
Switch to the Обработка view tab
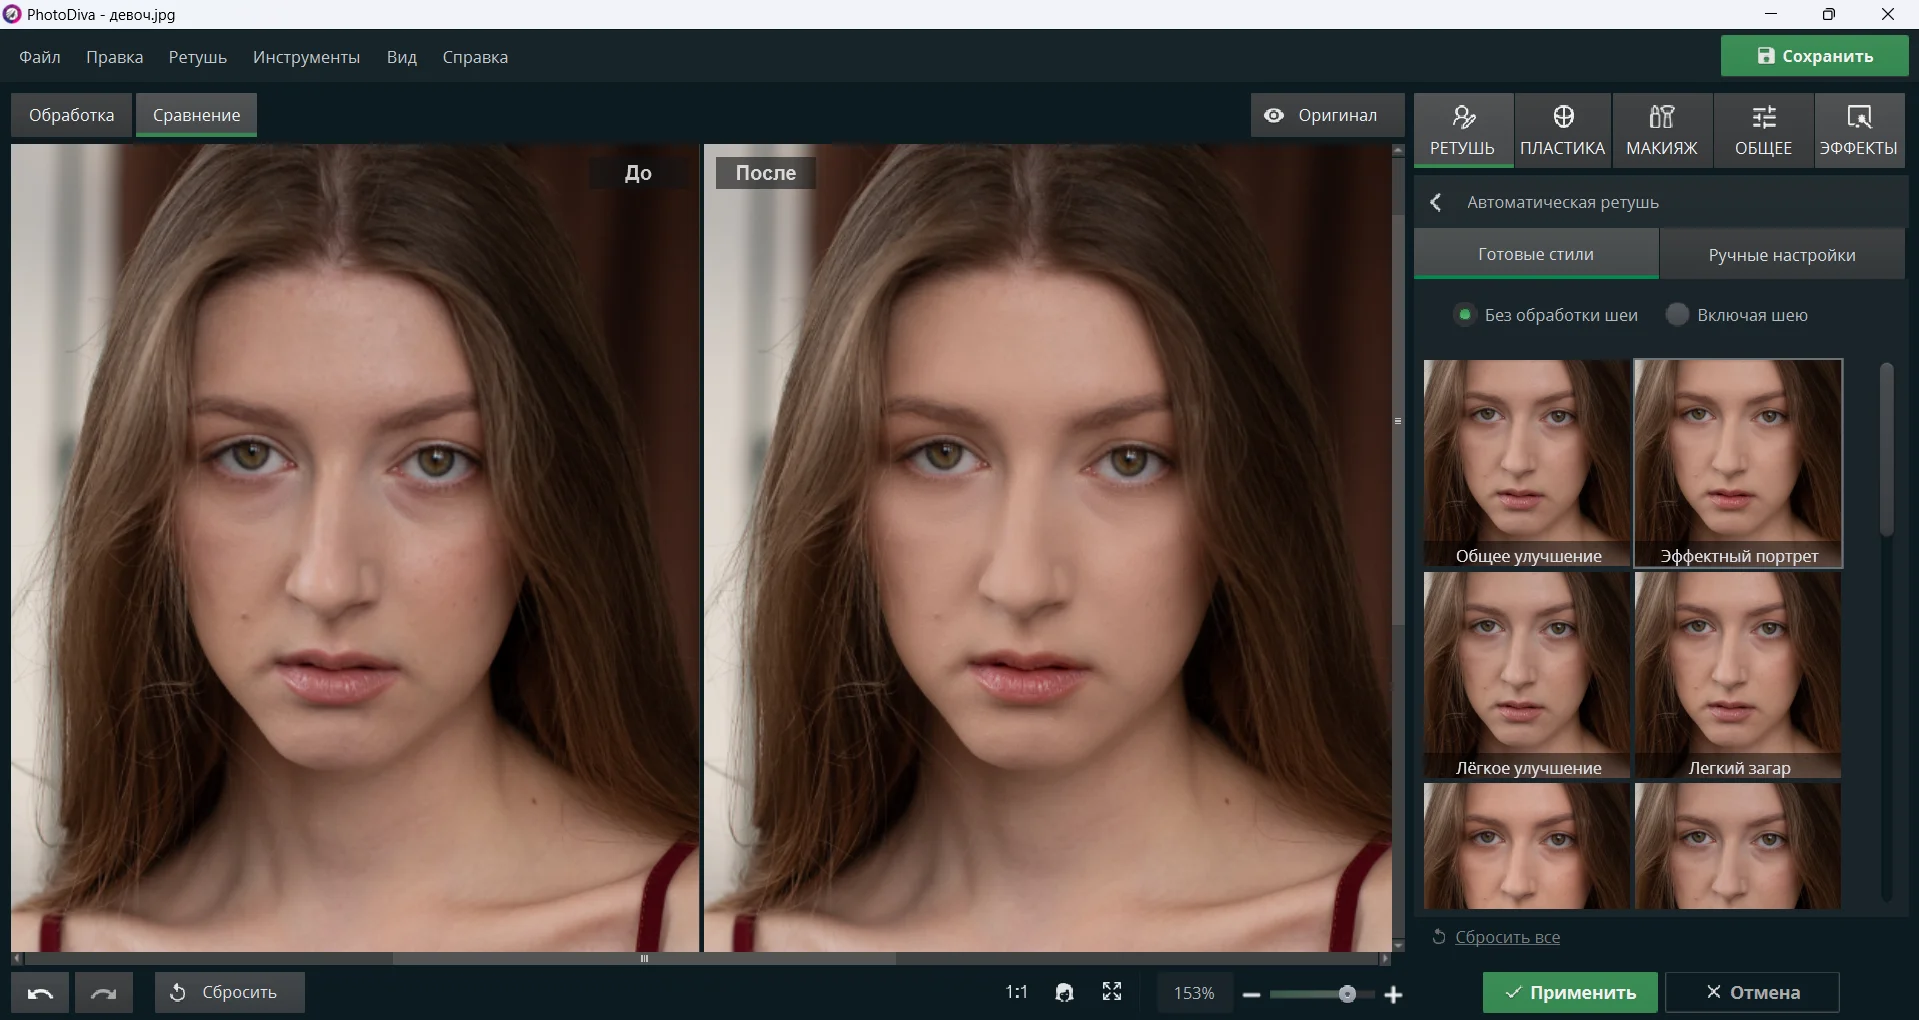point(71,115)
